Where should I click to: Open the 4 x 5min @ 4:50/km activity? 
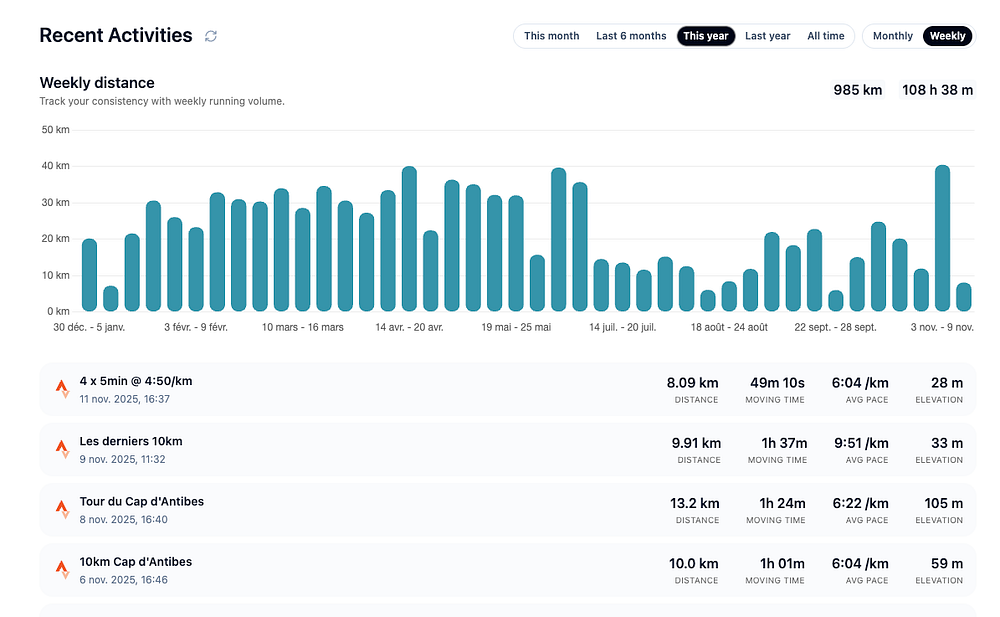pos(136,381)
